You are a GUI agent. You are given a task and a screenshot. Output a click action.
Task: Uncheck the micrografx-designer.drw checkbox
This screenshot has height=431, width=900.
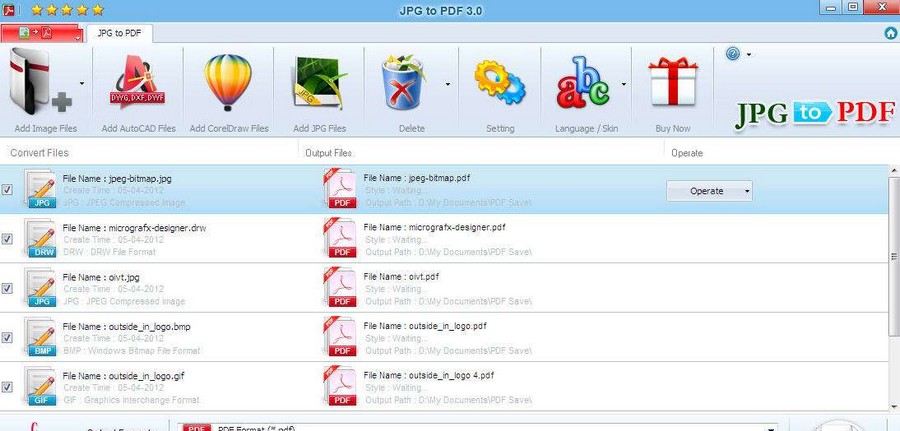coord(7,239)
